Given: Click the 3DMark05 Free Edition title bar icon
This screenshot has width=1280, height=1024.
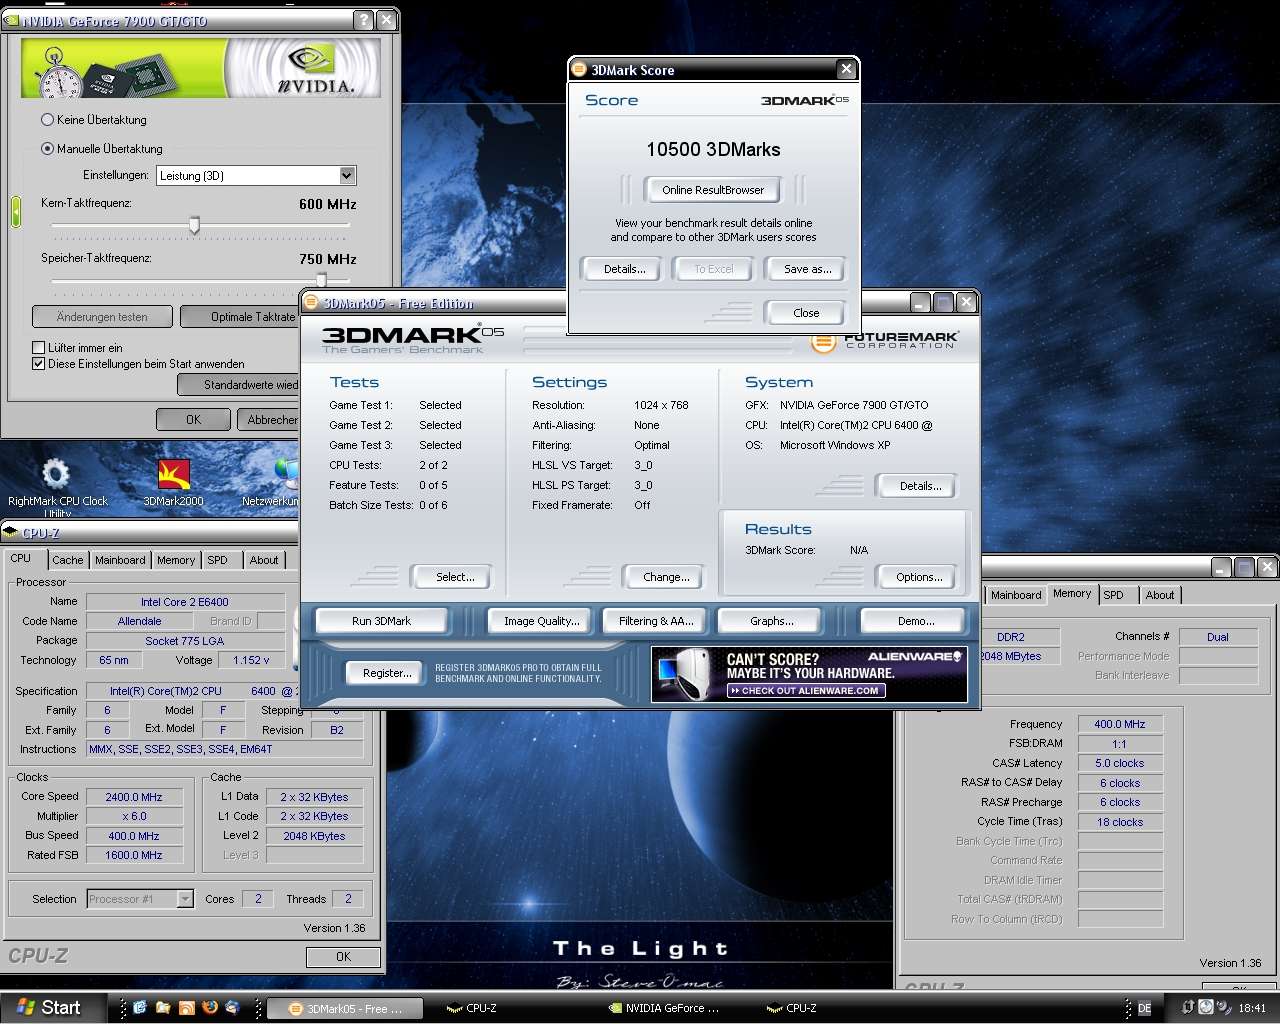Looking at the screenshot, I should pos(311,302).
